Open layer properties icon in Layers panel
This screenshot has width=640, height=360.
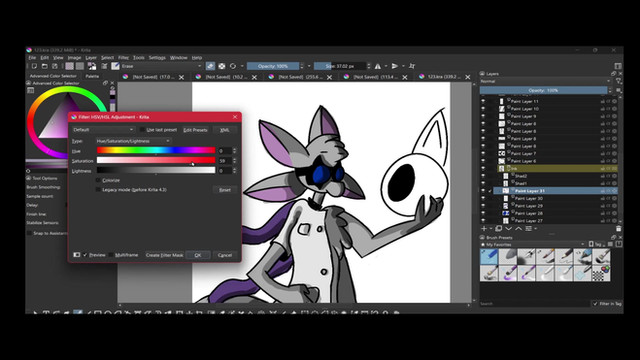(x=529, y=229)
